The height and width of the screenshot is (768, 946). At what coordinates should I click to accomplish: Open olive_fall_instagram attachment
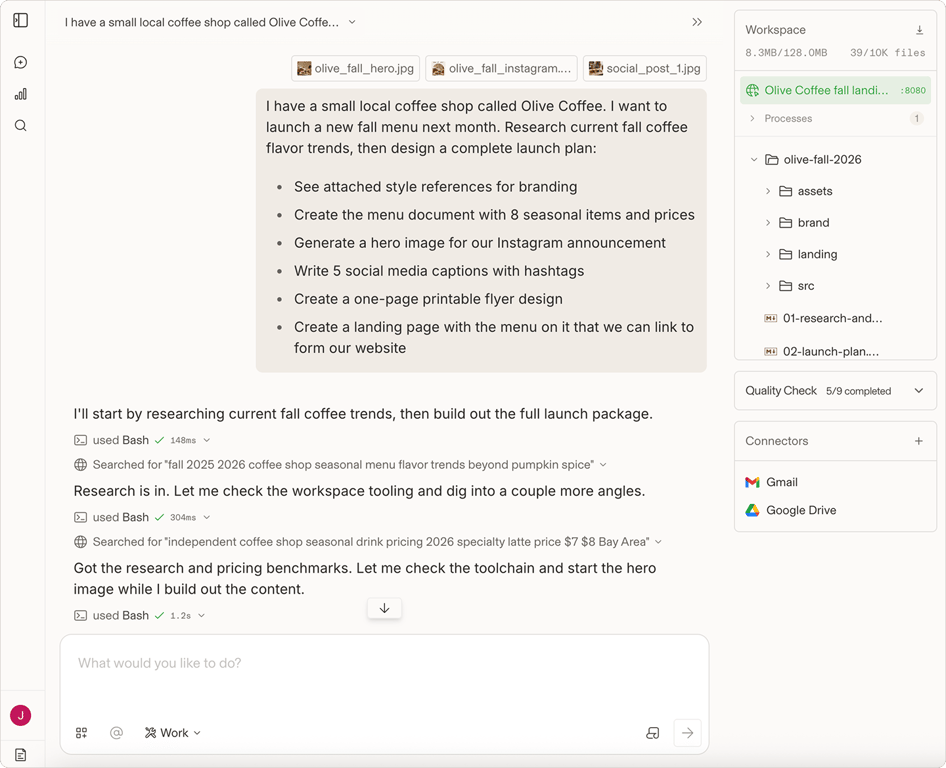pyautogui.click(x=501, y=69)
